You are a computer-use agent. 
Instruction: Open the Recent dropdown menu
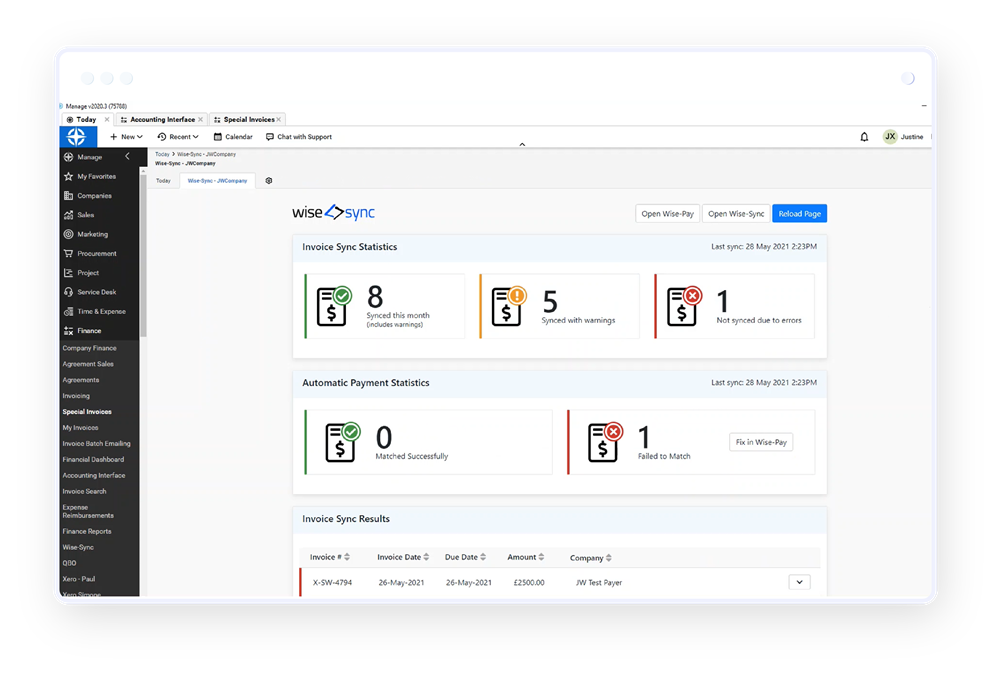coord(178,137)
